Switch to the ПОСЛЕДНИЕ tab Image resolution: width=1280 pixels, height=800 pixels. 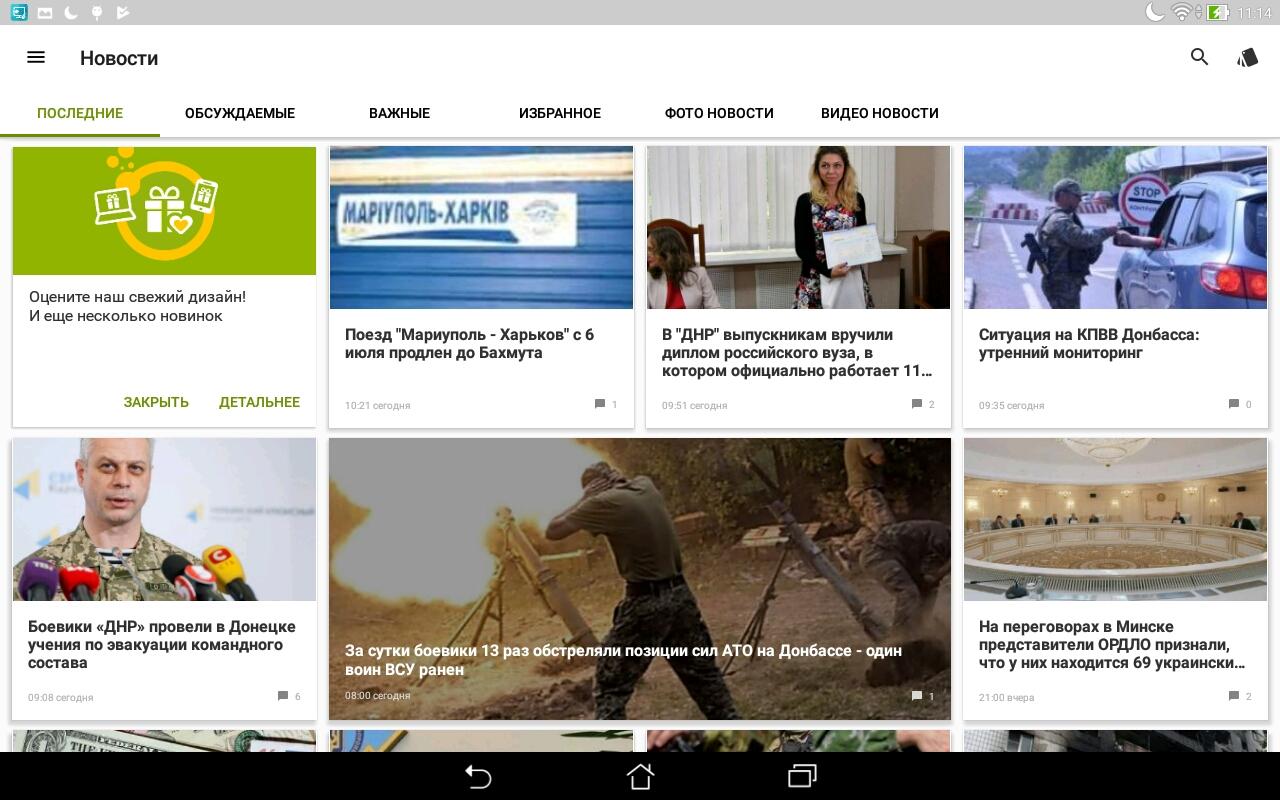pos(80,113)
